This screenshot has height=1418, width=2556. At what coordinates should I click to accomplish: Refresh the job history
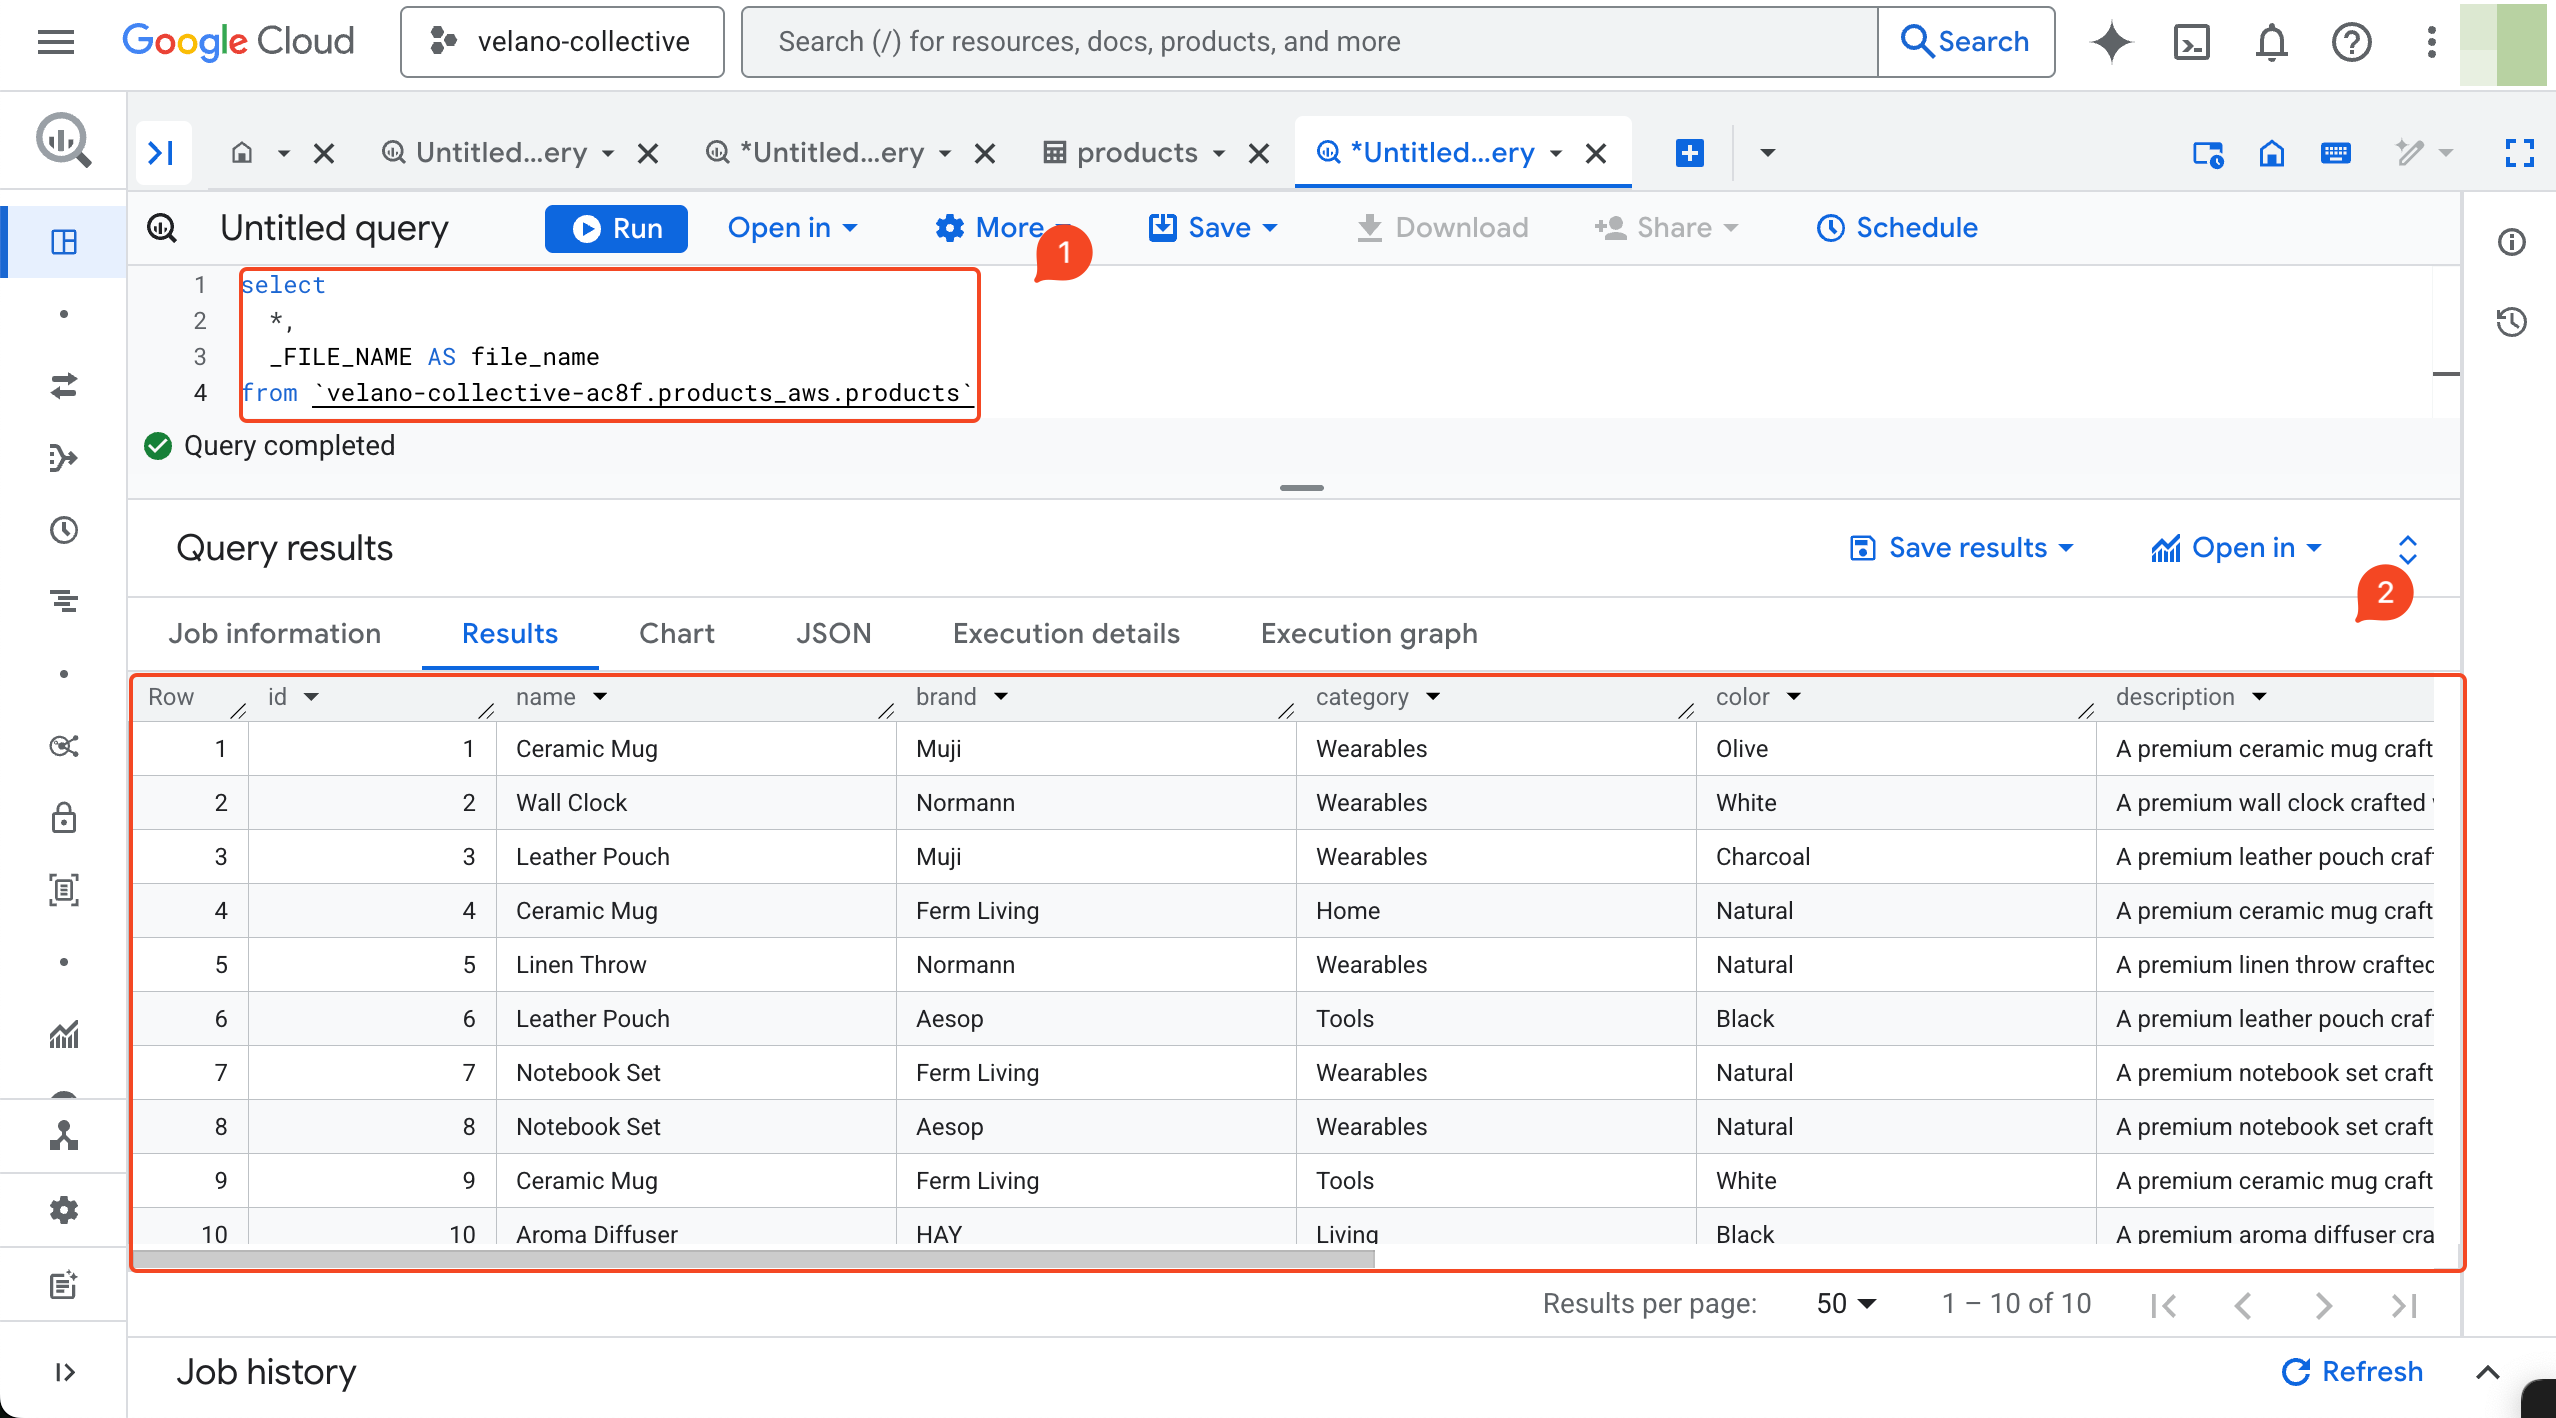pyautogui.click(x=2352, y=1372)
